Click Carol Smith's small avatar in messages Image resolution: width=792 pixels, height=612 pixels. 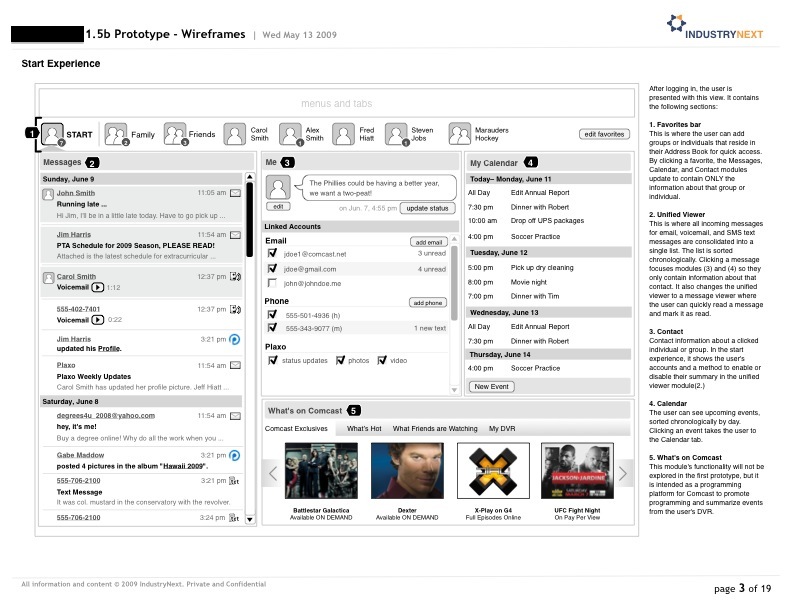pyautogui.click(x=48, y=278)
